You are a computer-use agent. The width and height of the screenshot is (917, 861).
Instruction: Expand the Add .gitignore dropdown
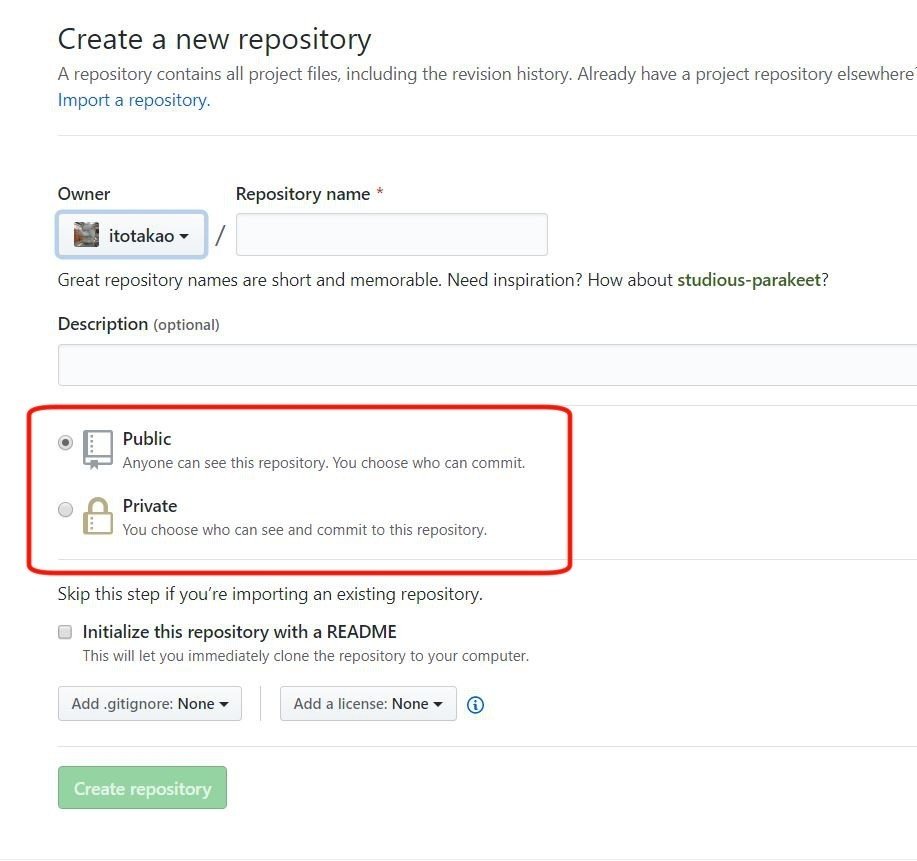click(x=150, y=704)
